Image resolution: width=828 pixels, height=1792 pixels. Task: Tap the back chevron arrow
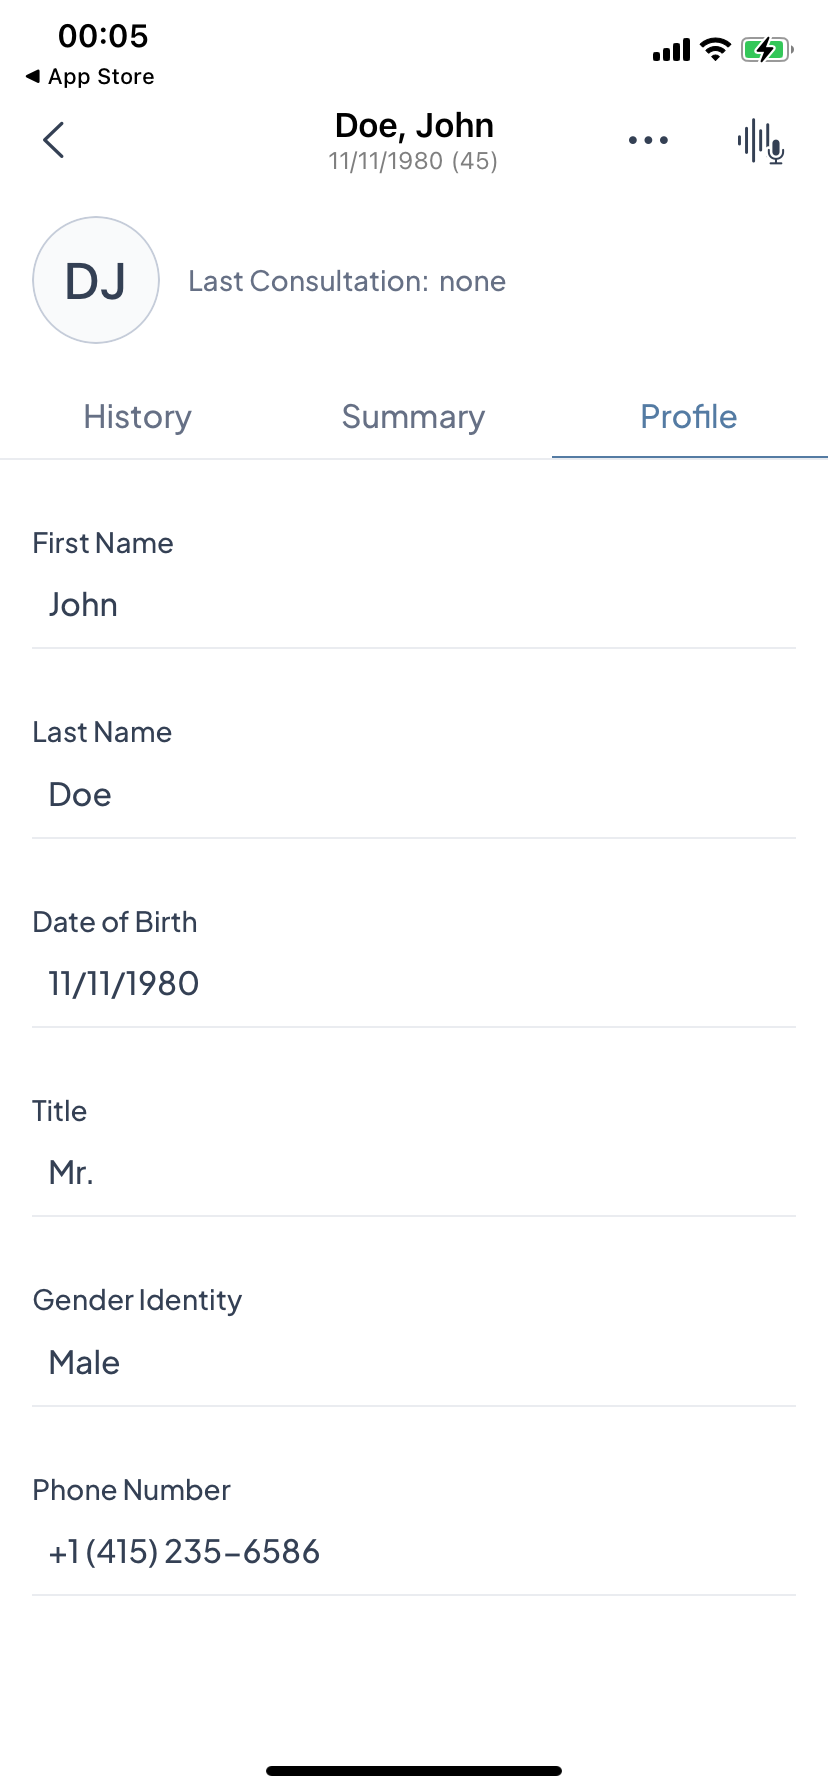coord(54,140)
